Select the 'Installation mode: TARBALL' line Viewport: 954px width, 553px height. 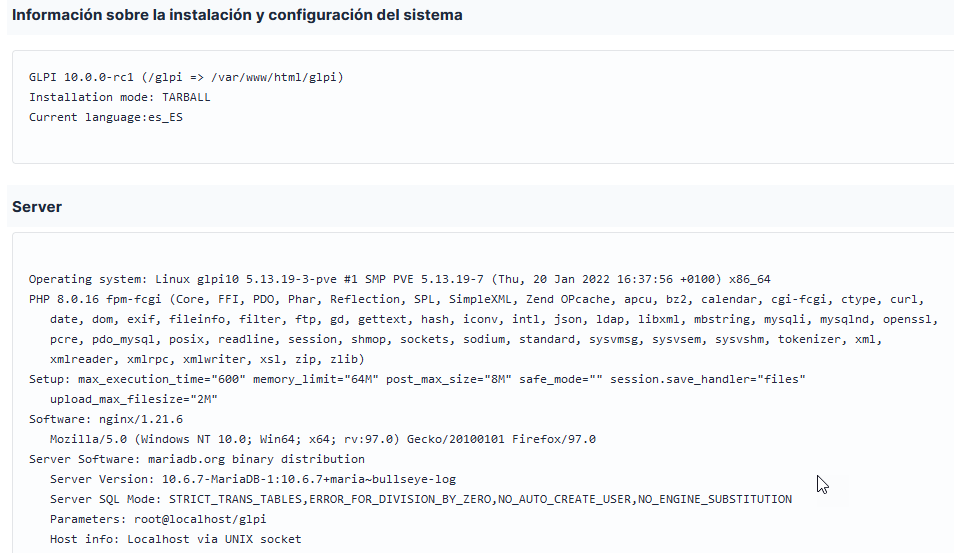(120, 97)
